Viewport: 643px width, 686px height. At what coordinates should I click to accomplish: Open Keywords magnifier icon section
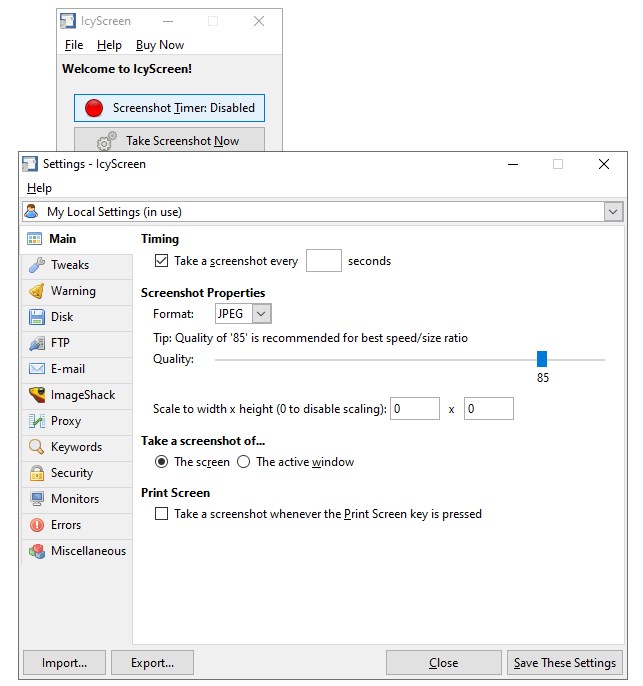pos(36,447)
